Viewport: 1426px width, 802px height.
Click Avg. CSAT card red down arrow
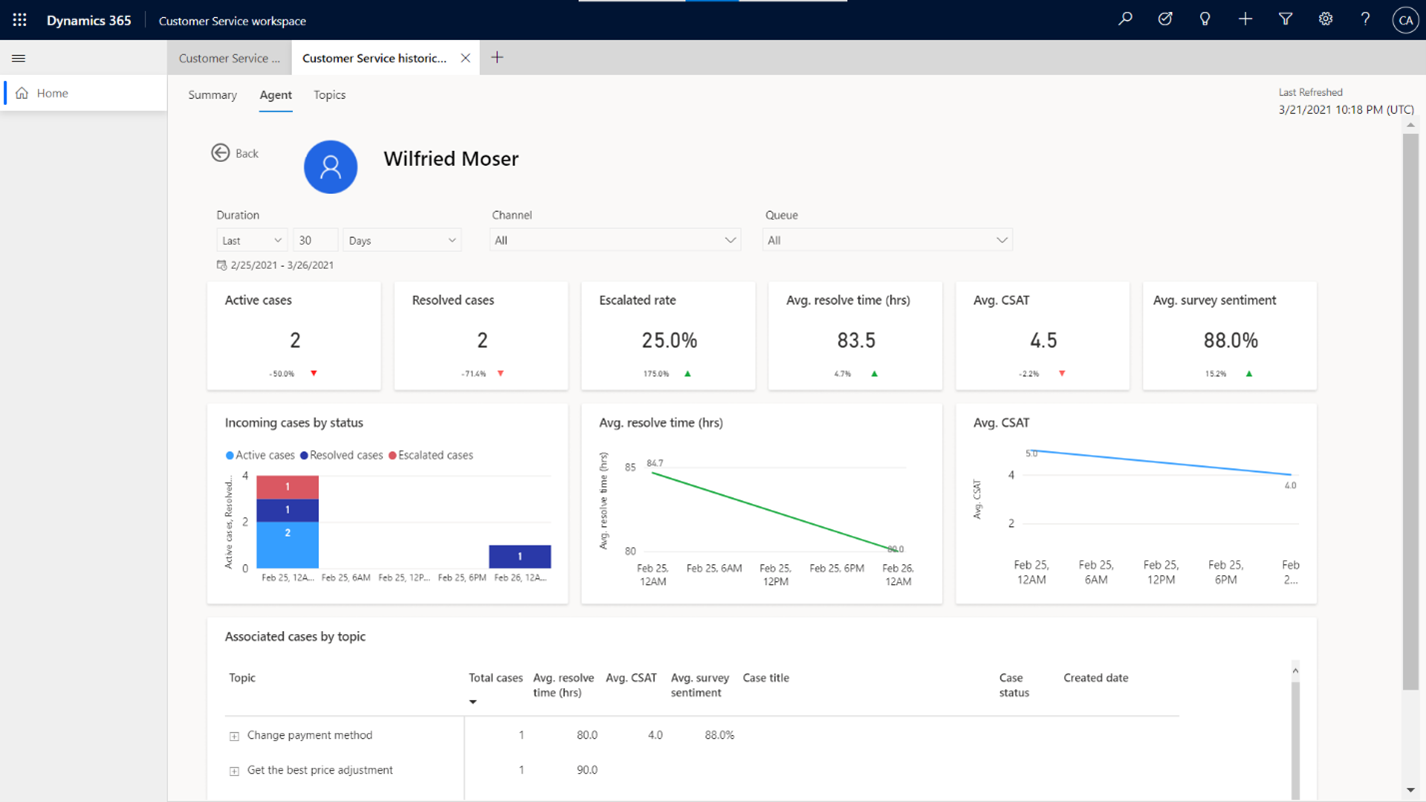[x=1061, y=373]
